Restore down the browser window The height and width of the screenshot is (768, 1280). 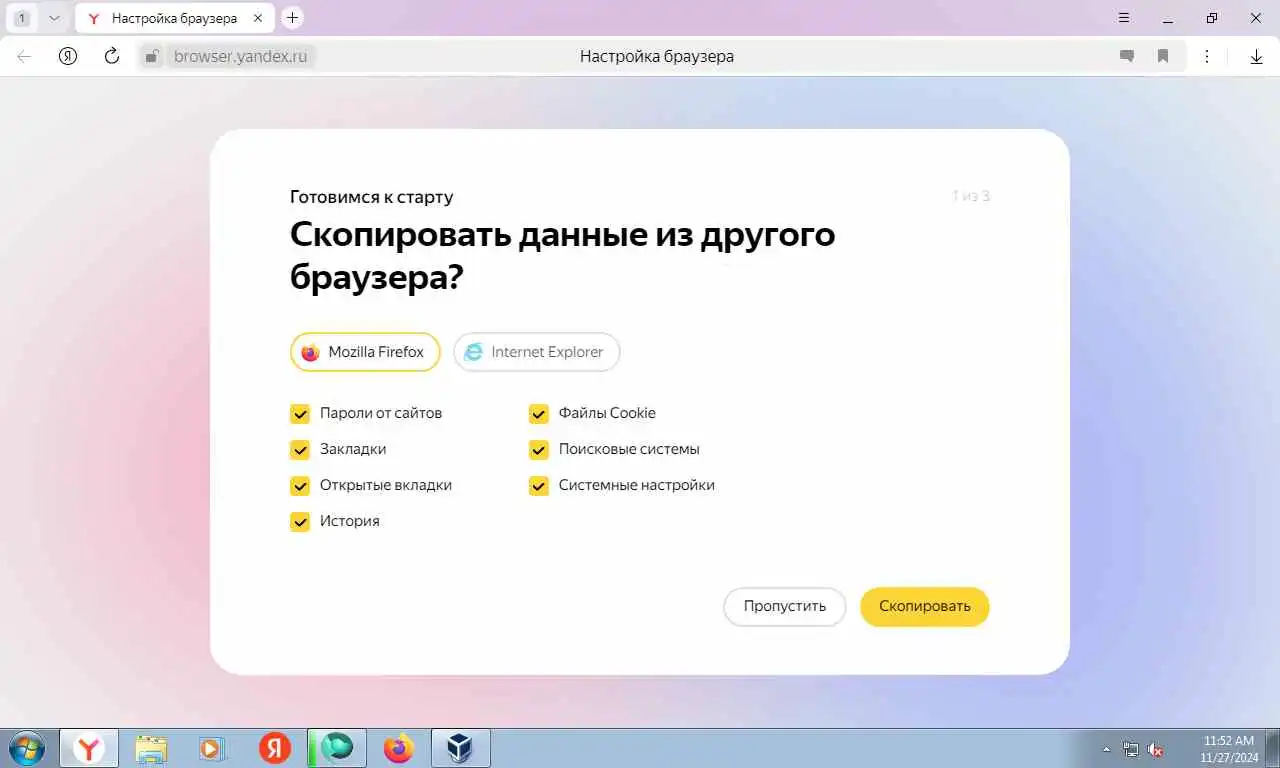(1212, 18)
